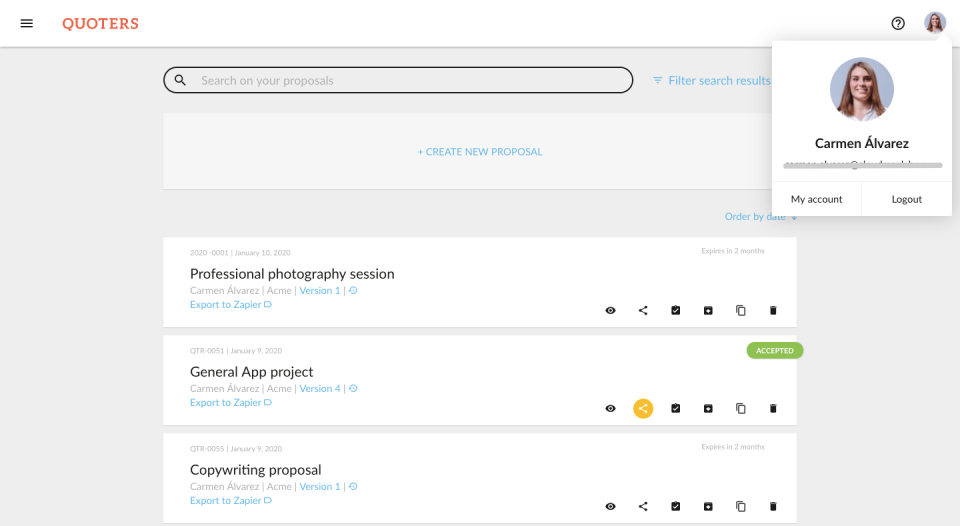This screenshot has height=526, width=960.
Task: Click the highlighted share icon on General App project
Action: point(643,409)
